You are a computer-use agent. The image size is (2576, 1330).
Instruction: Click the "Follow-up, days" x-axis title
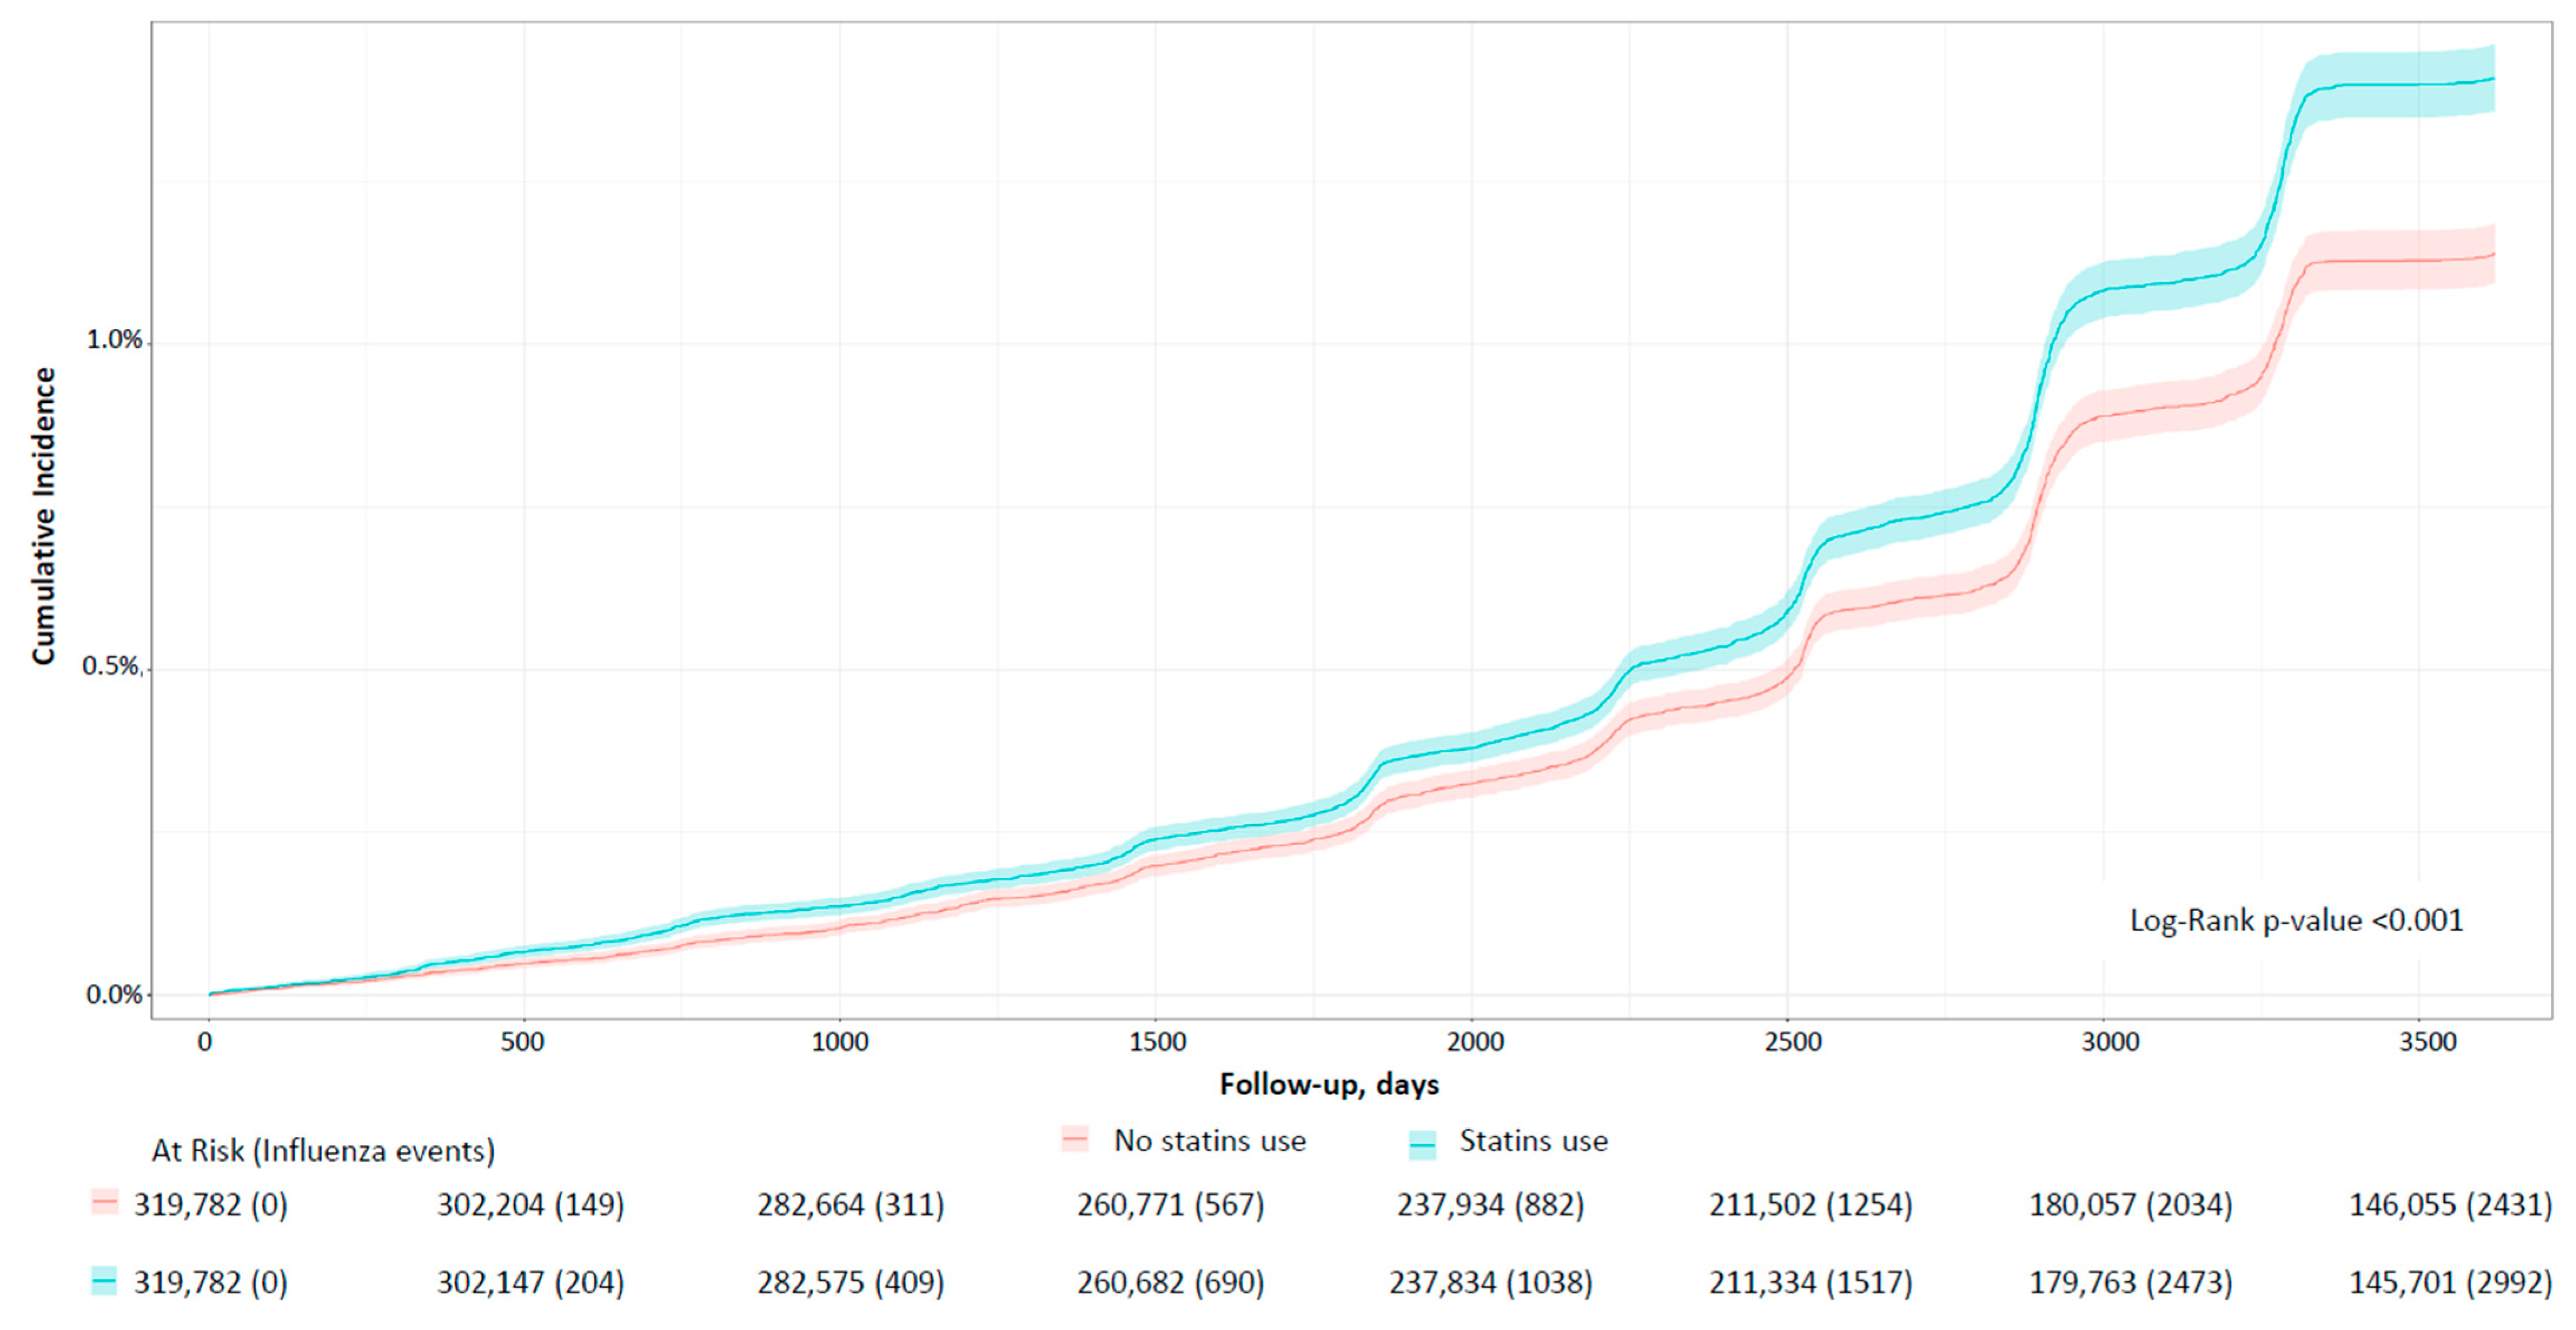[1329, 1084]
